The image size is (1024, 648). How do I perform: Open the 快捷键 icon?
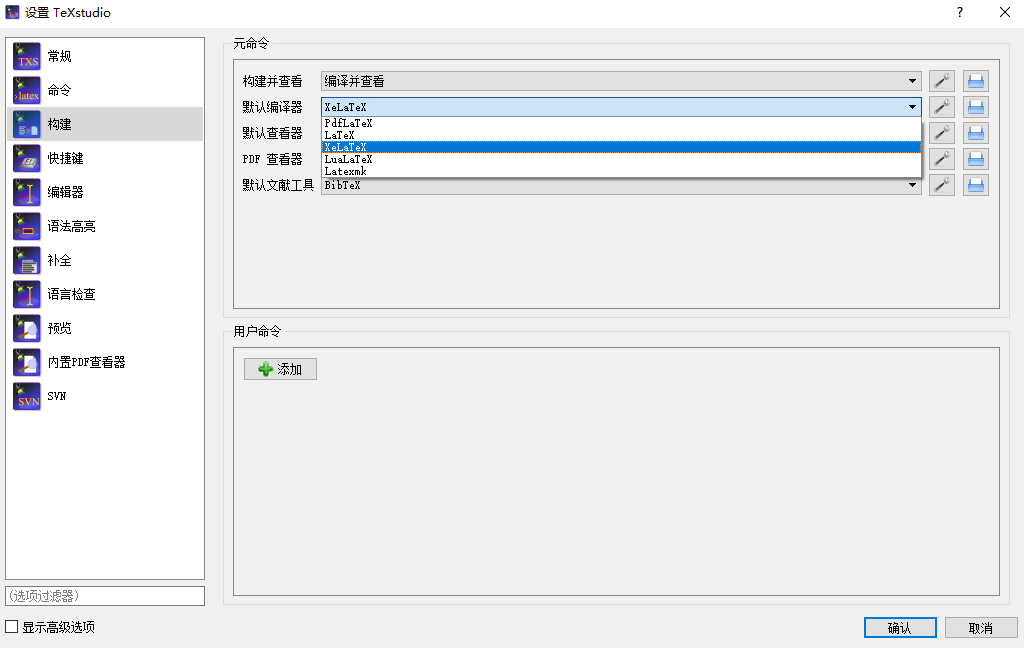point(27,158)
